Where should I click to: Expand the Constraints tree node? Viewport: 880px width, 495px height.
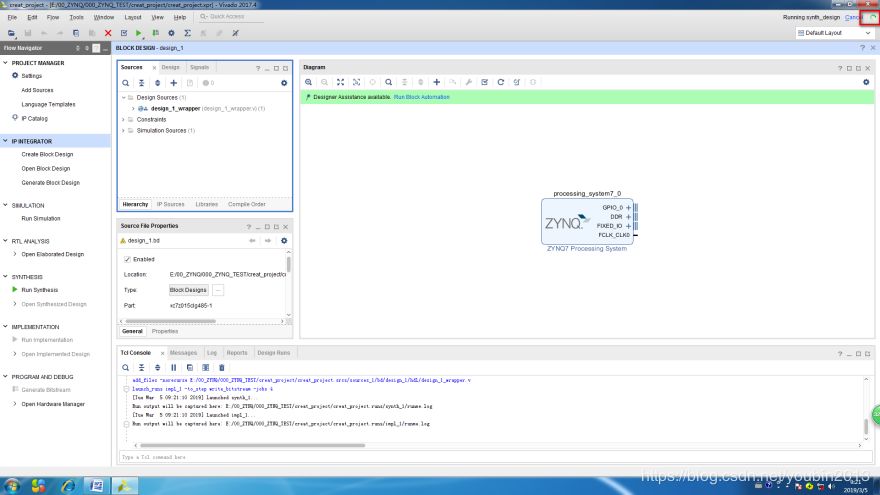pos(124,120)
